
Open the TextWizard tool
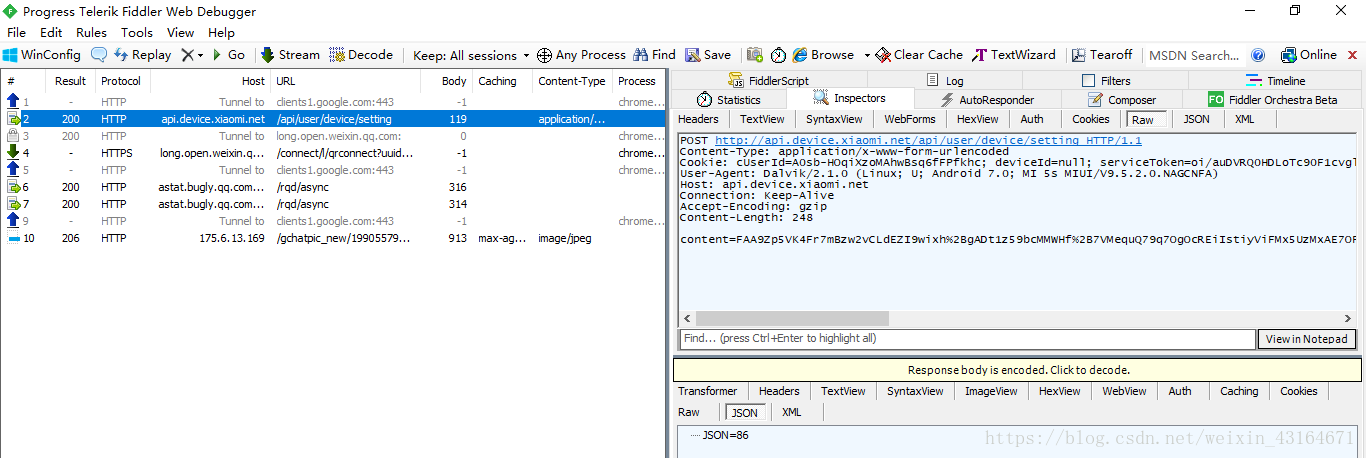(x=1015, y=55)
